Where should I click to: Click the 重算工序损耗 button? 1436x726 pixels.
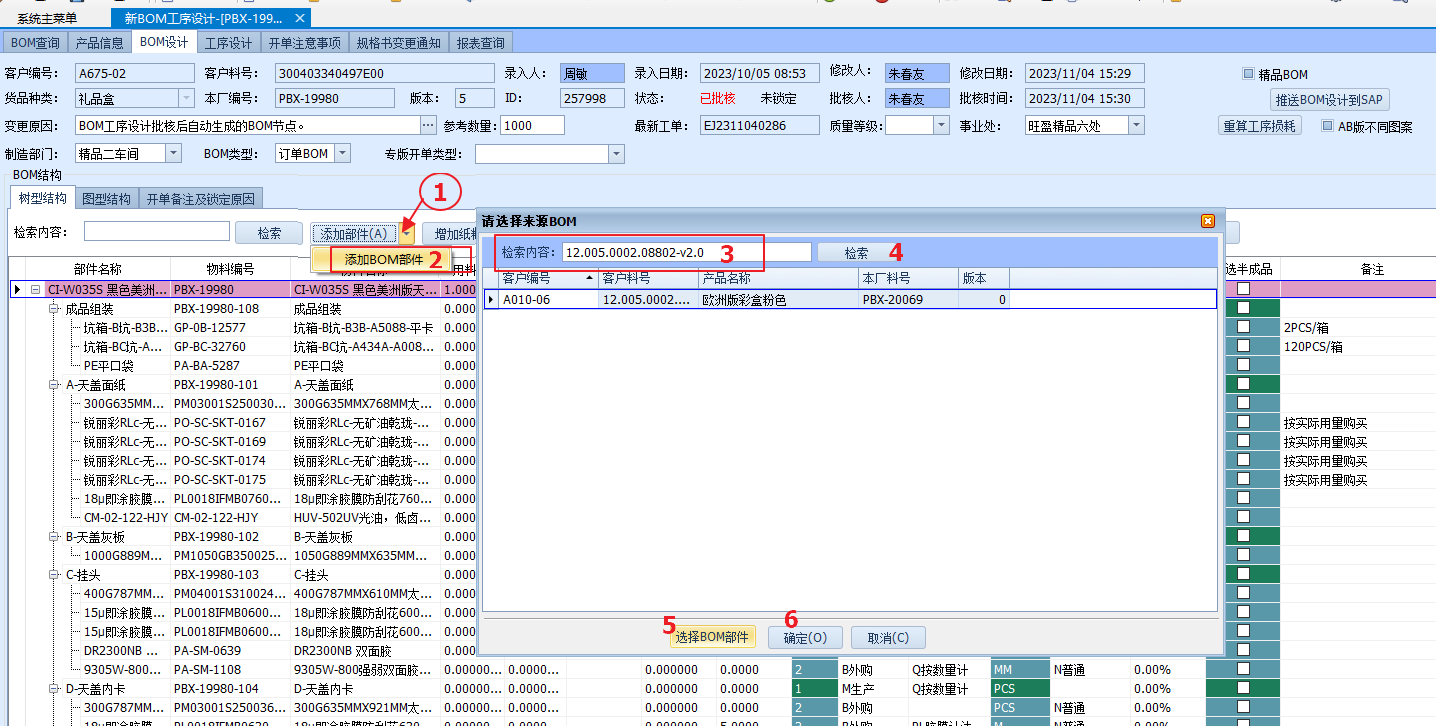point(1260,126)
